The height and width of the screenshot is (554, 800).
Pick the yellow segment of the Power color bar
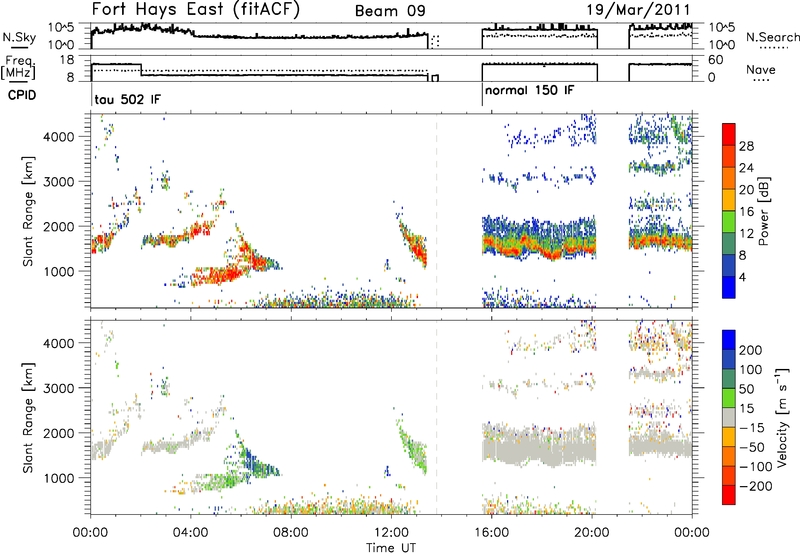tap(729, 200)
